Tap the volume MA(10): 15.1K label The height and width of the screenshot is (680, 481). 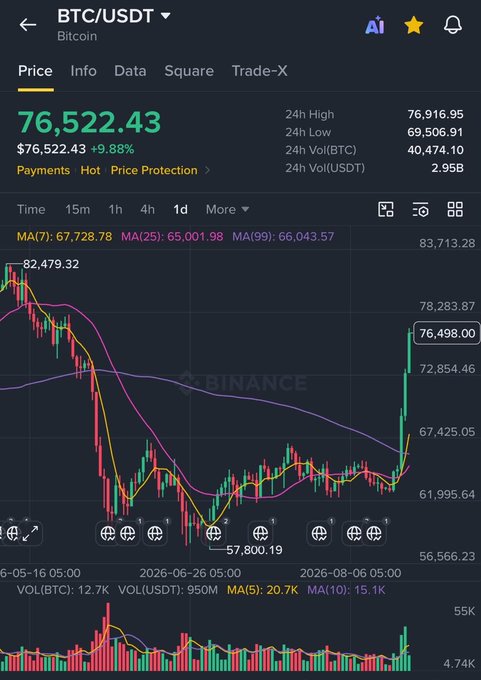coord(346,590)
